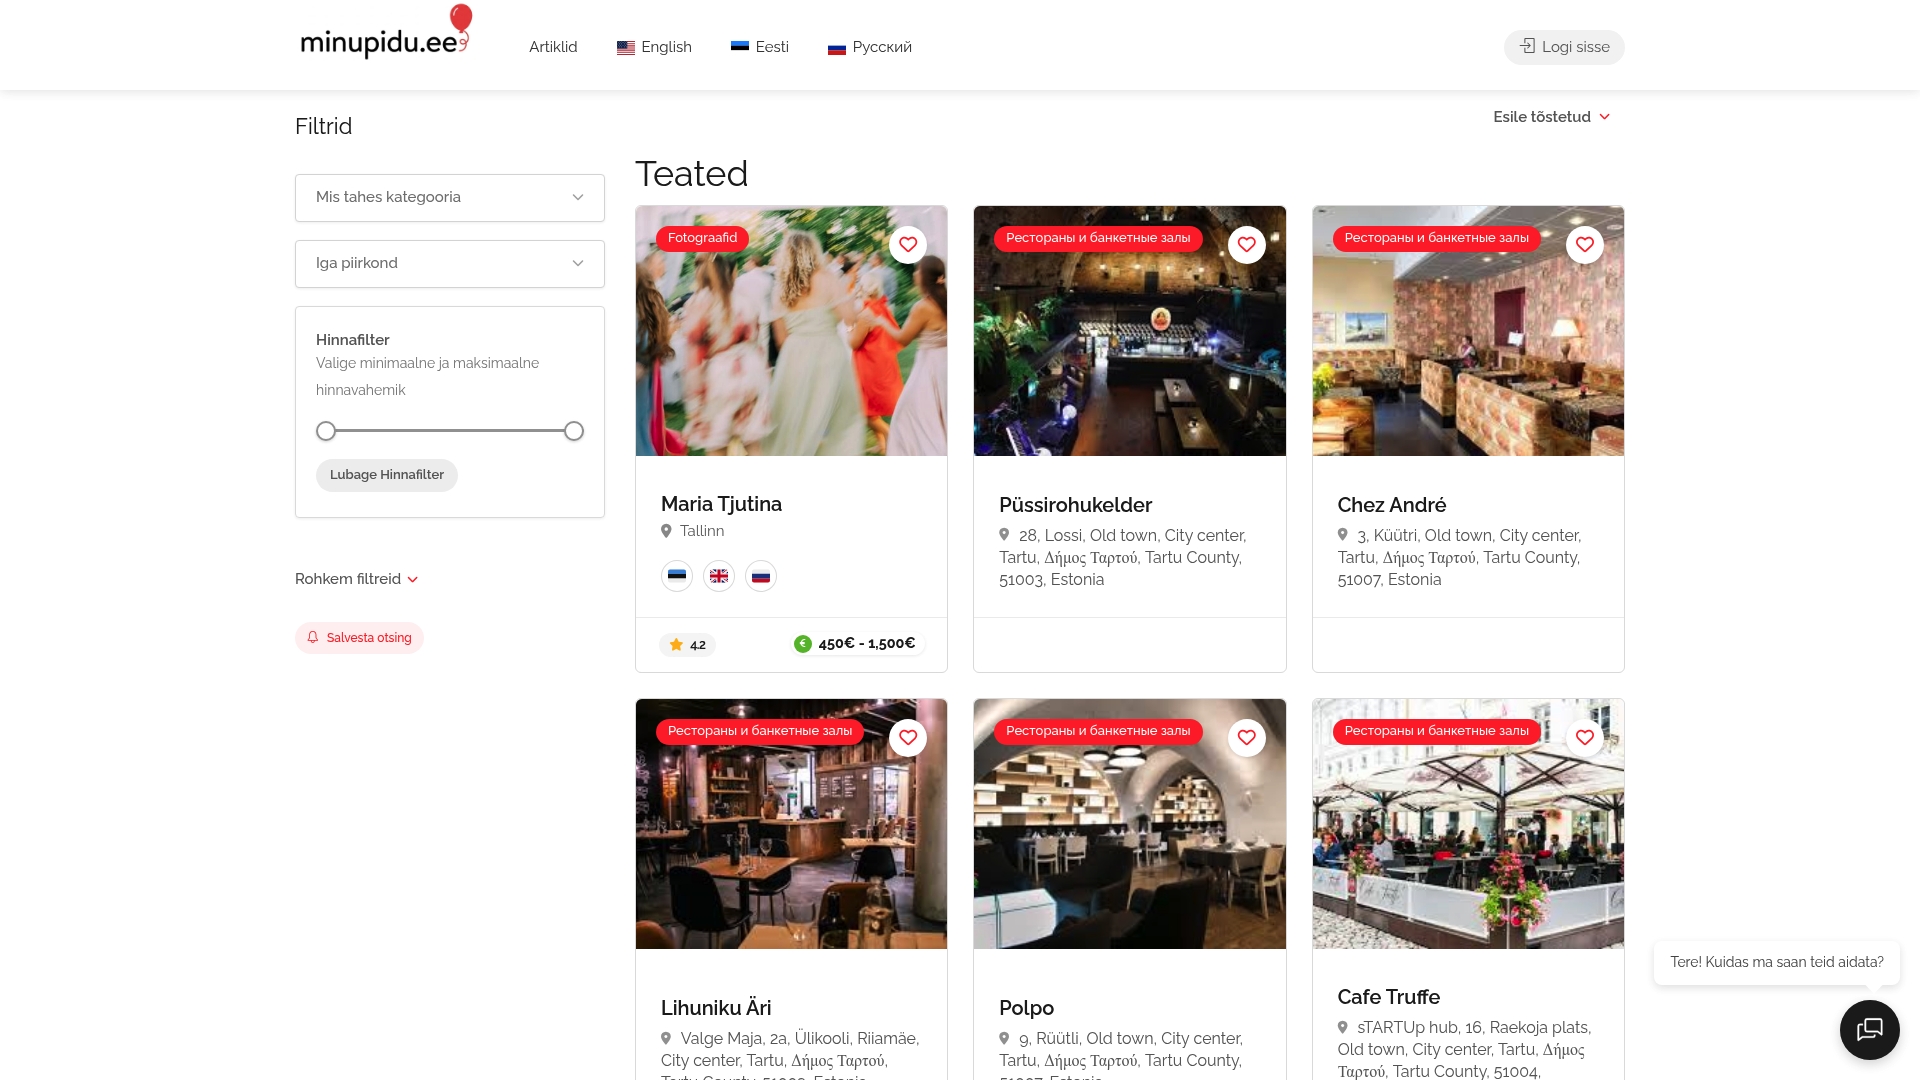
Task: Favorite the Polpo restaurant listing
Action: point(1246,738)
